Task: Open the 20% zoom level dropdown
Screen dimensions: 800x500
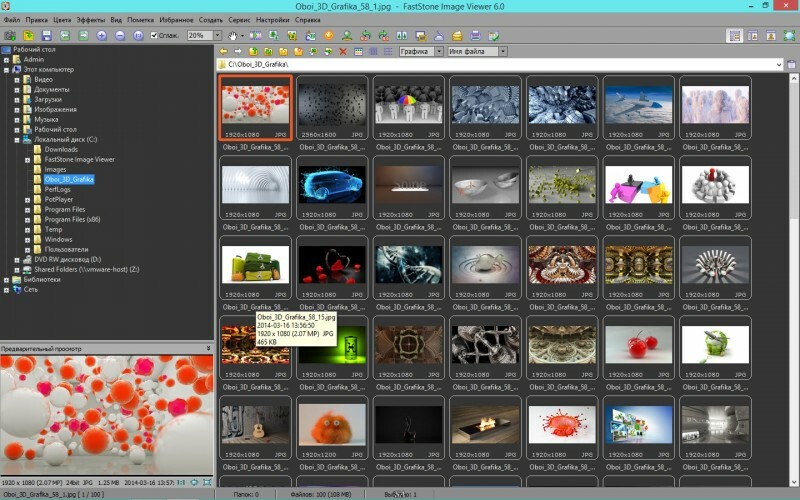Action: tap(217, 35)
